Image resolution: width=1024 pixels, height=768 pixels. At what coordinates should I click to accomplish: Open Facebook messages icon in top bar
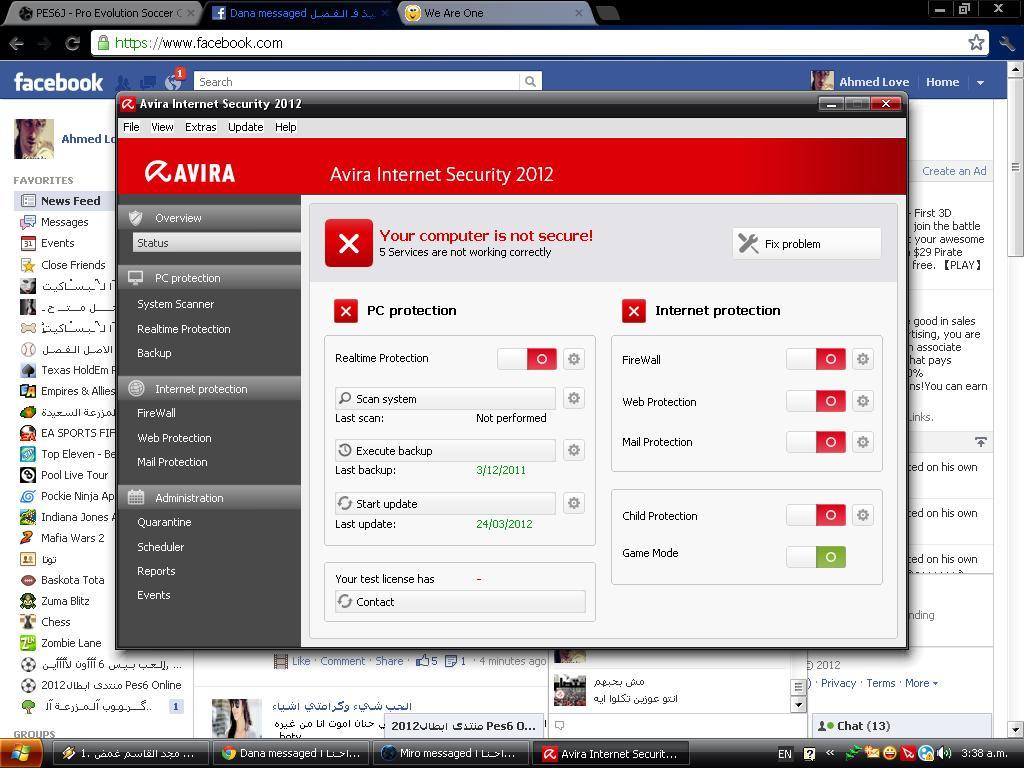pos(148,82)
